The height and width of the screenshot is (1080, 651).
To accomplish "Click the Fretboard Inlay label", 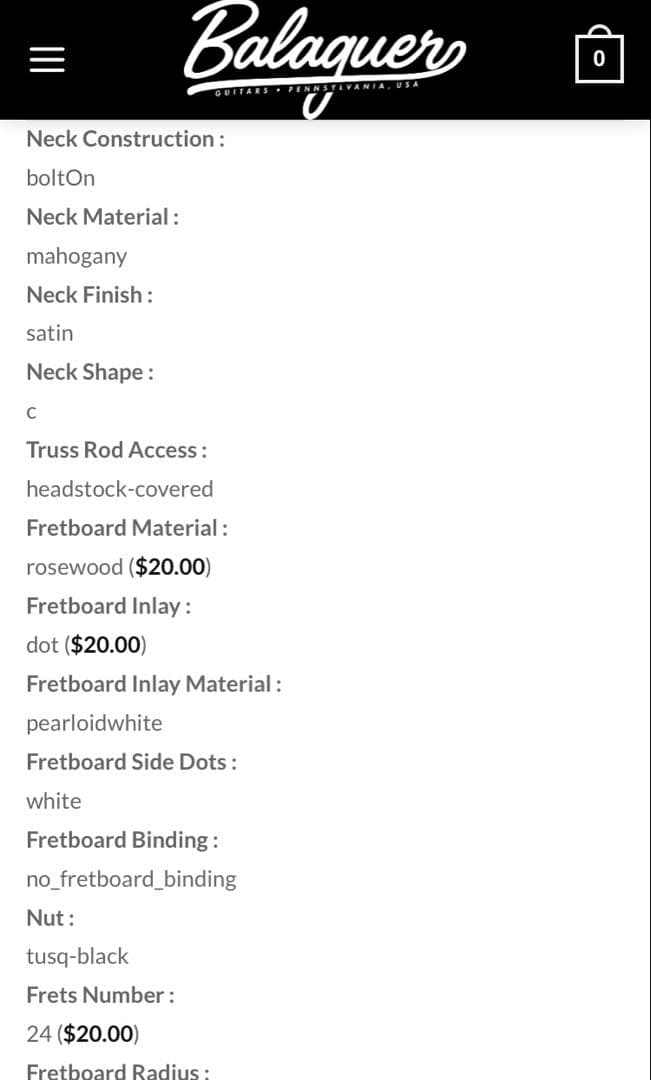I will click(108, 606).
